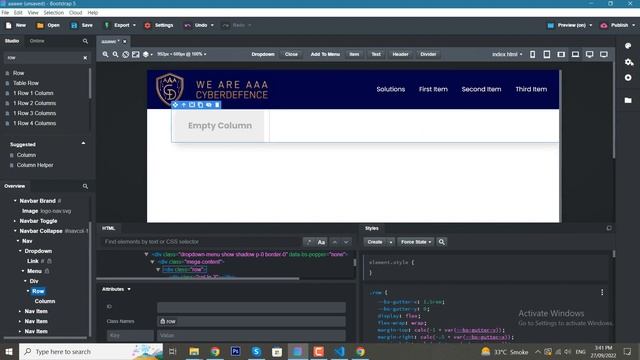Clear the component search with the X

click(85, 58)
